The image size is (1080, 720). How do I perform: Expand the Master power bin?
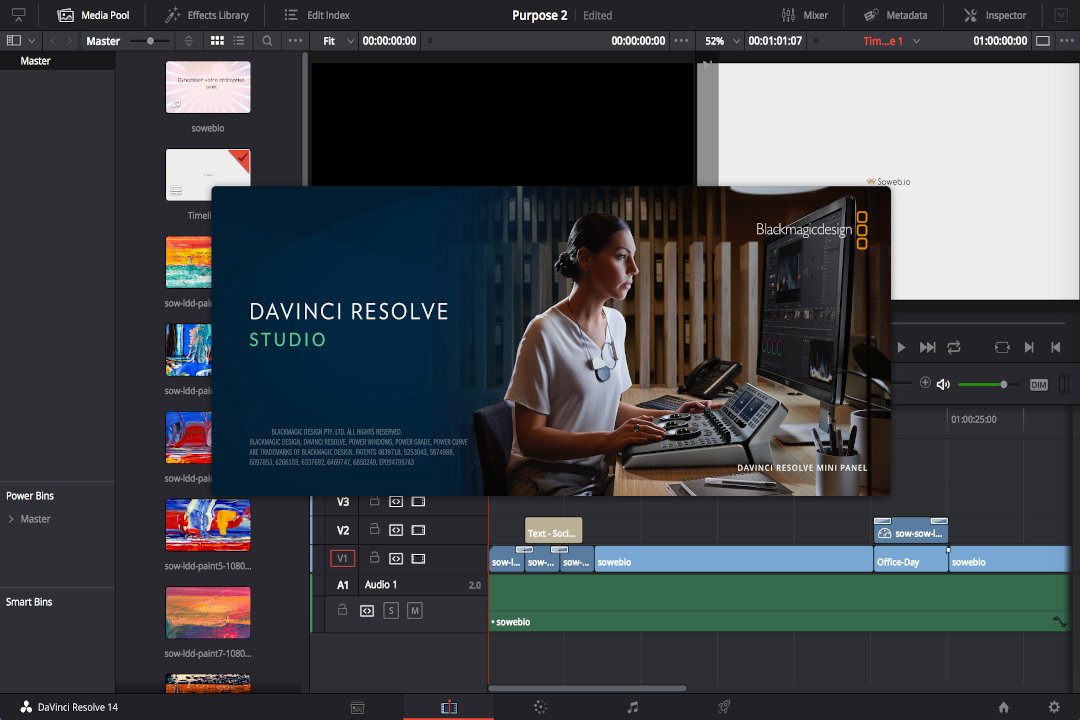(11, 519)
